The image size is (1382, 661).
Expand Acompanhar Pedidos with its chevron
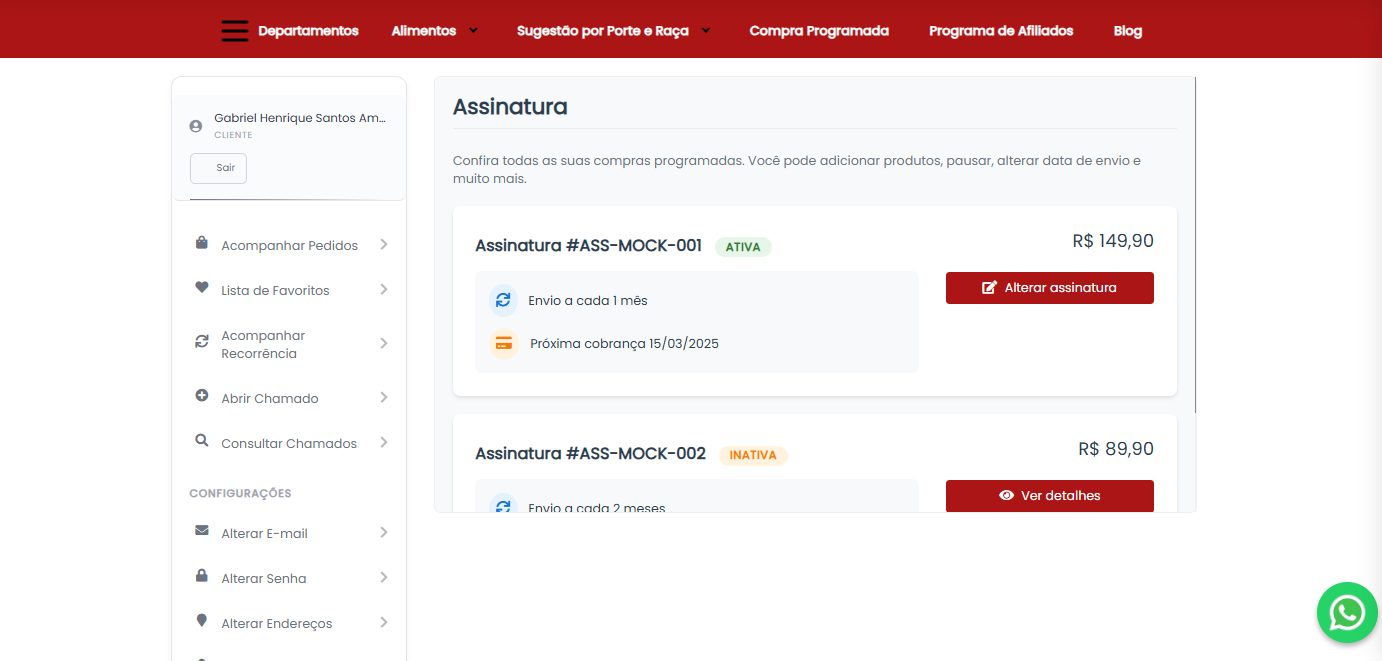tap(384, 244)
